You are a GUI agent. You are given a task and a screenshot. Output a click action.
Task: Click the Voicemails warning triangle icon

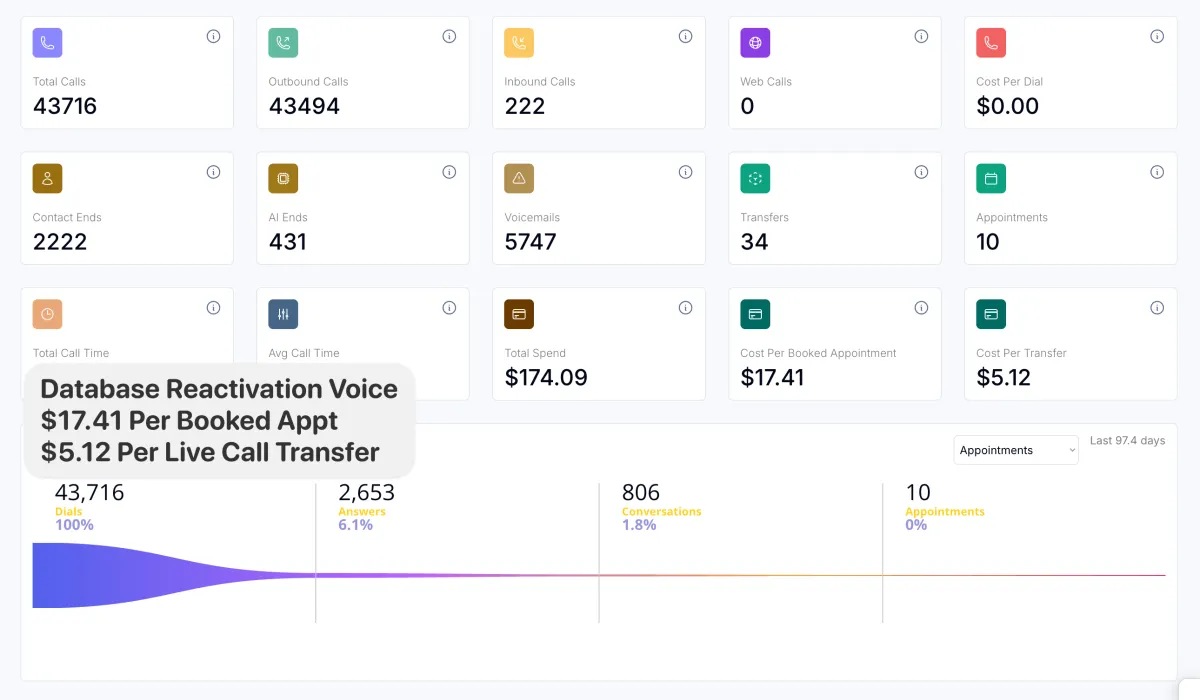[x=519, y=179]
